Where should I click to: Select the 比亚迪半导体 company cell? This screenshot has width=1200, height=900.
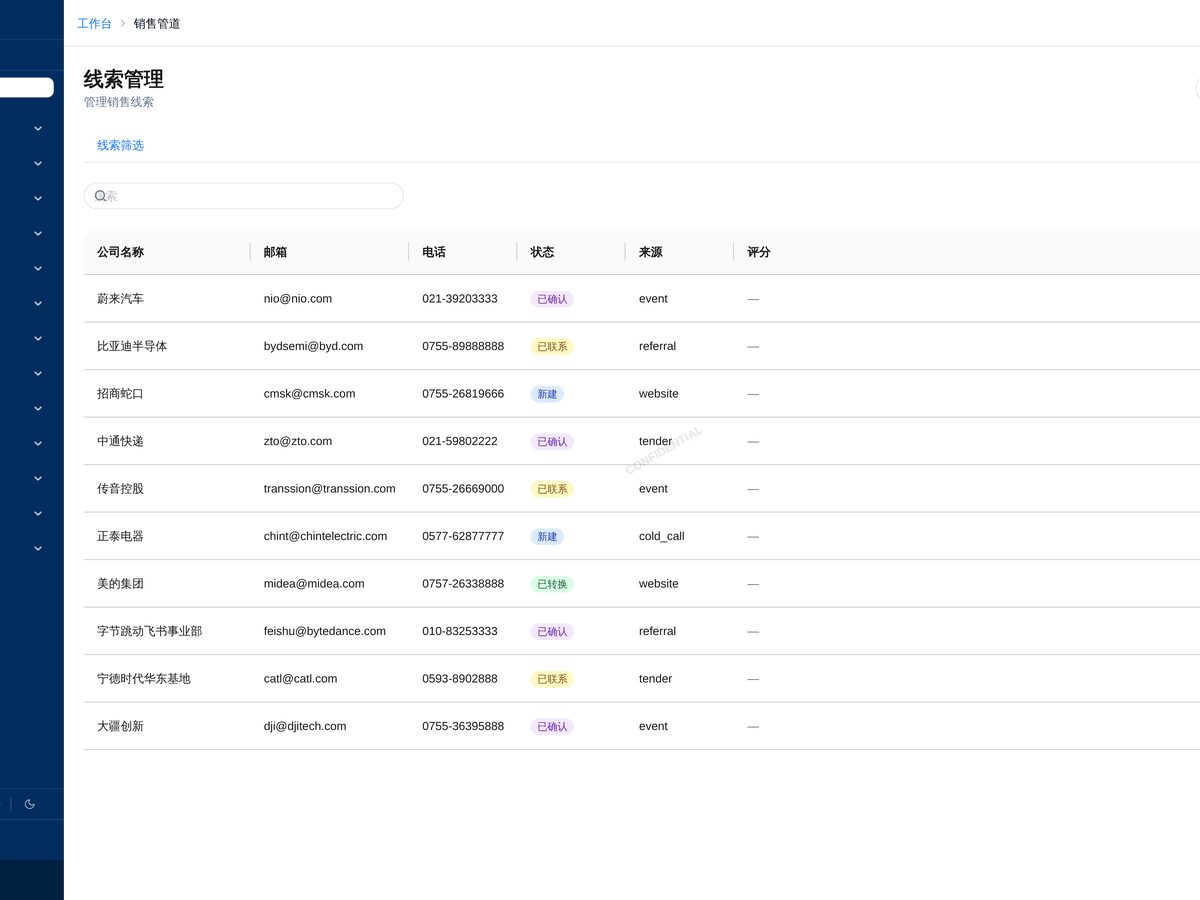pos(132,346)
